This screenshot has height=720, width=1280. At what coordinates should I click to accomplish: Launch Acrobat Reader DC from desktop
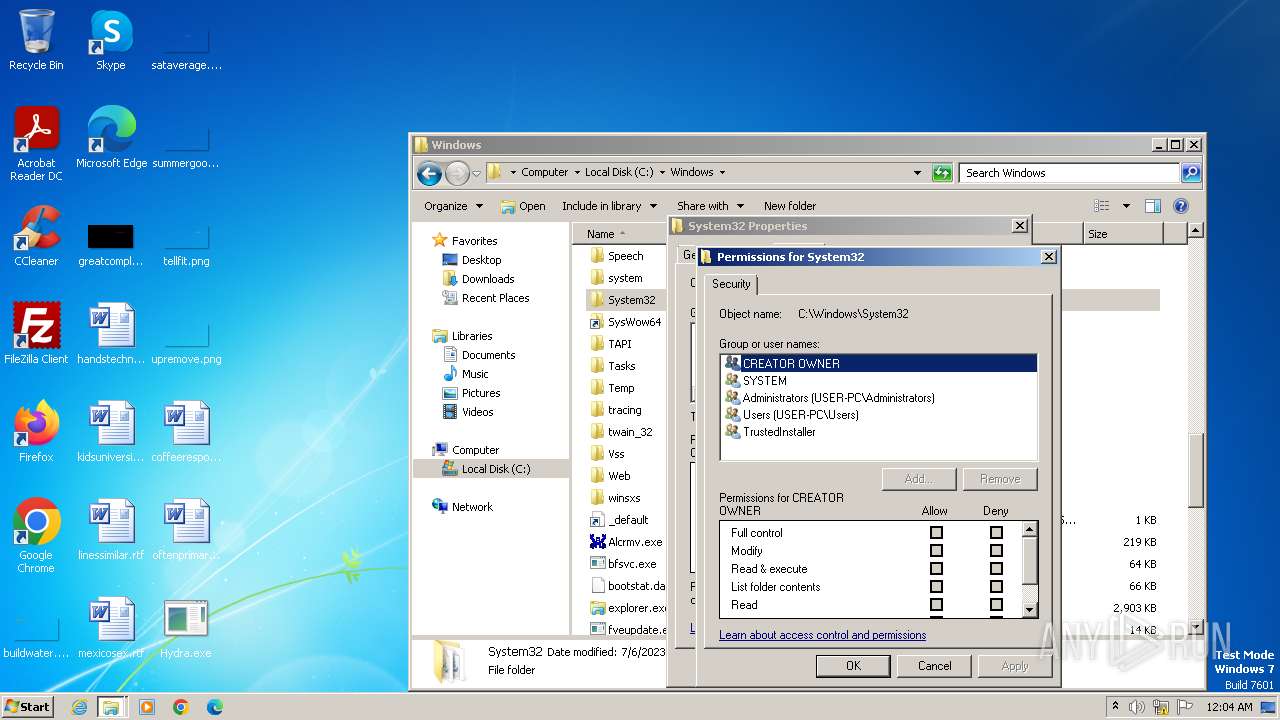[x=36, y=144]
